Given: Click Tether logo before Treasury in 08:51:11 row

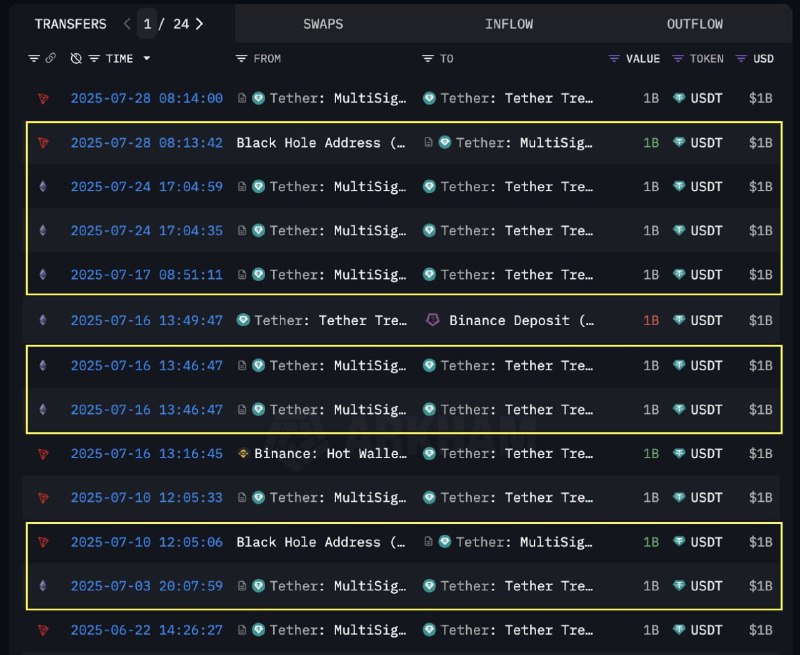Looking at the screenshot, I should (430, 274).
